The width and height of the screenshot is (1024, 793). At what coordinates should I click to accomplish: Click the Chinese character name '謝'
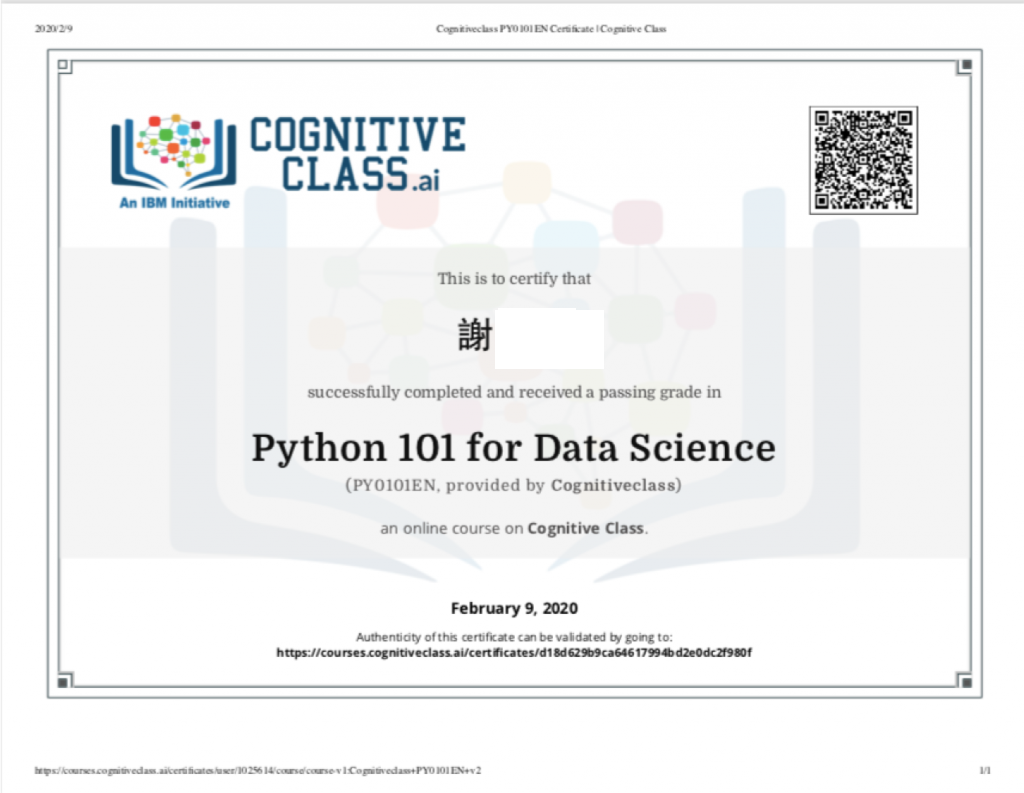pyautogui.click(x=475, y=336)
